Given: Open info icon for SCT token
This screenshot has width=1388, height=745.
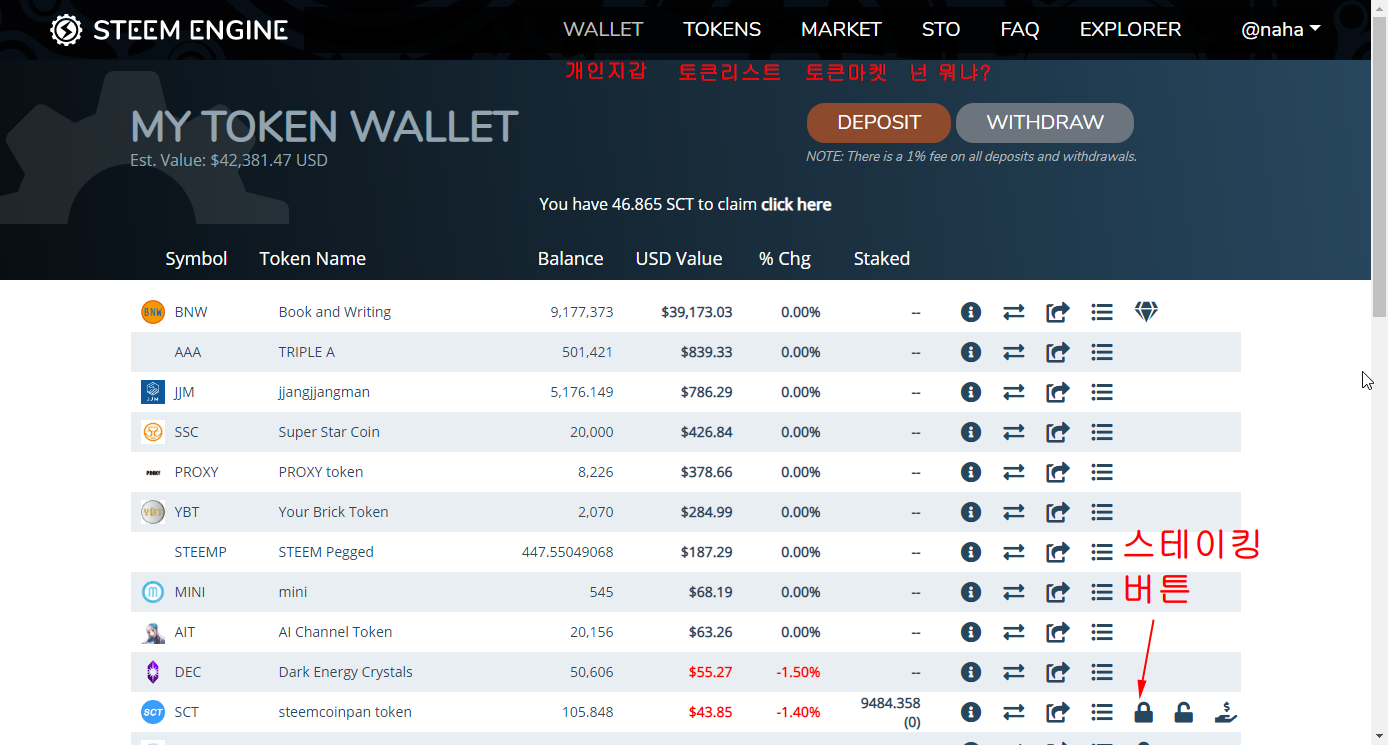Looking at the screenshot, I should tap(970, 712).
